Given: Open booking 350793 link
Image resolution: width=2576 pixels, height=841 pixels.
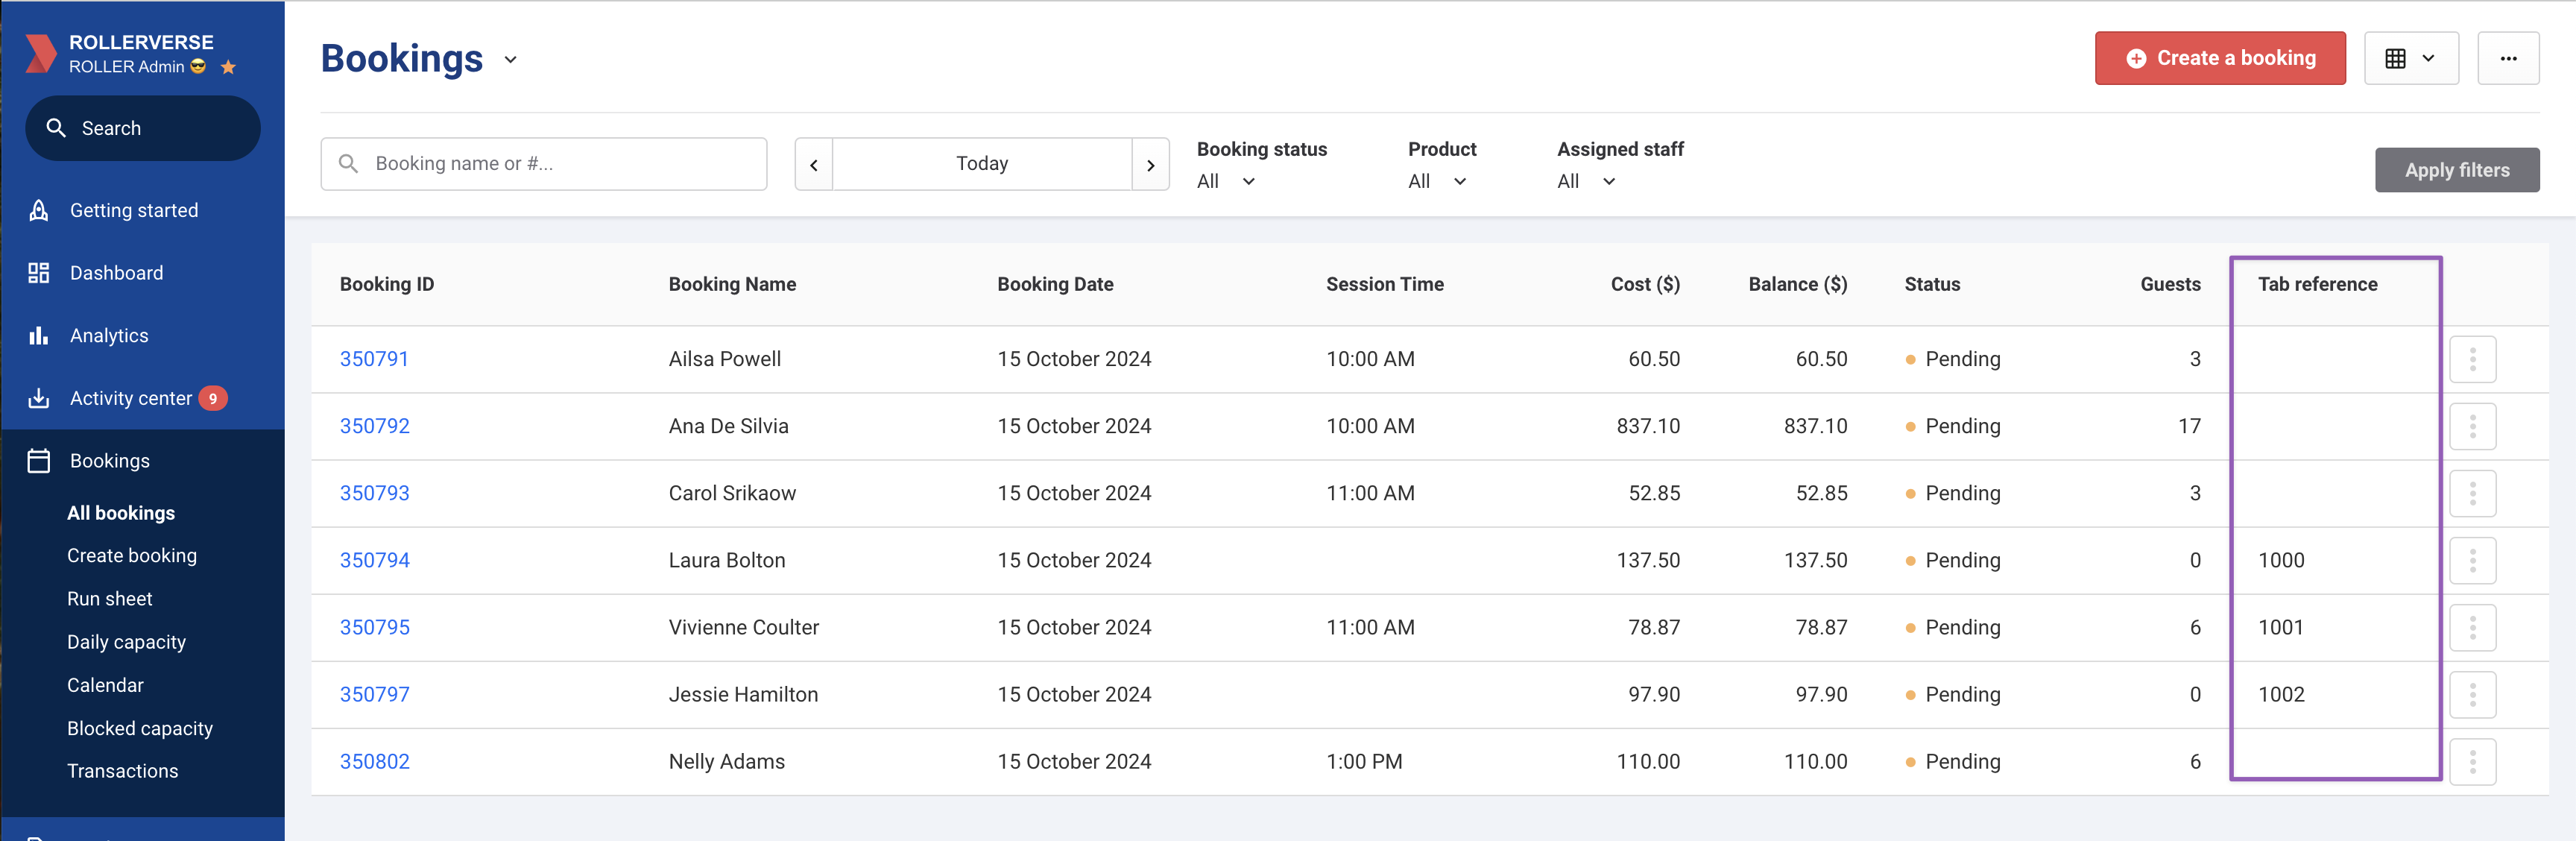Looking at the screenshot, I should pyautogui.click(x=375, y=493).
